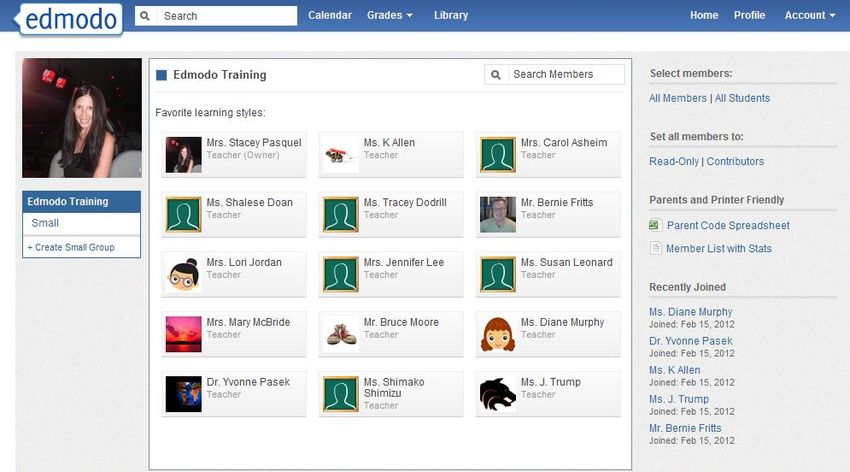Open recently joined Dr. Yvonne Pasek link
The width and height of the screenshot is (850, 472).
691,341
